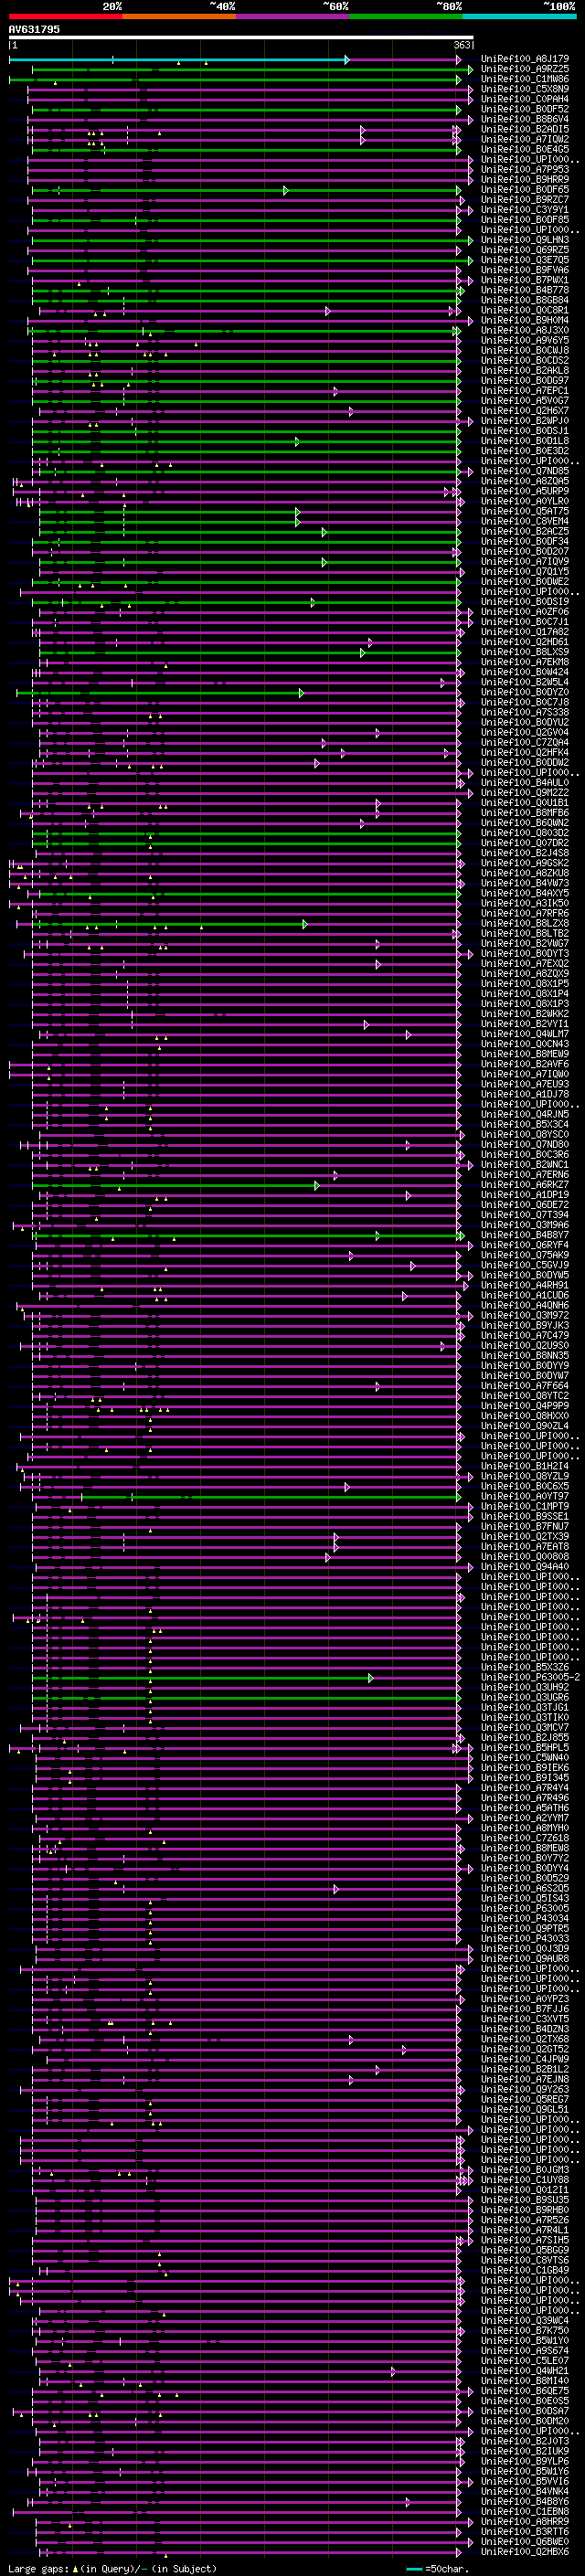
Task: Select the UniRef100_Q3M972 label
Action: (x=525, y=1316)
